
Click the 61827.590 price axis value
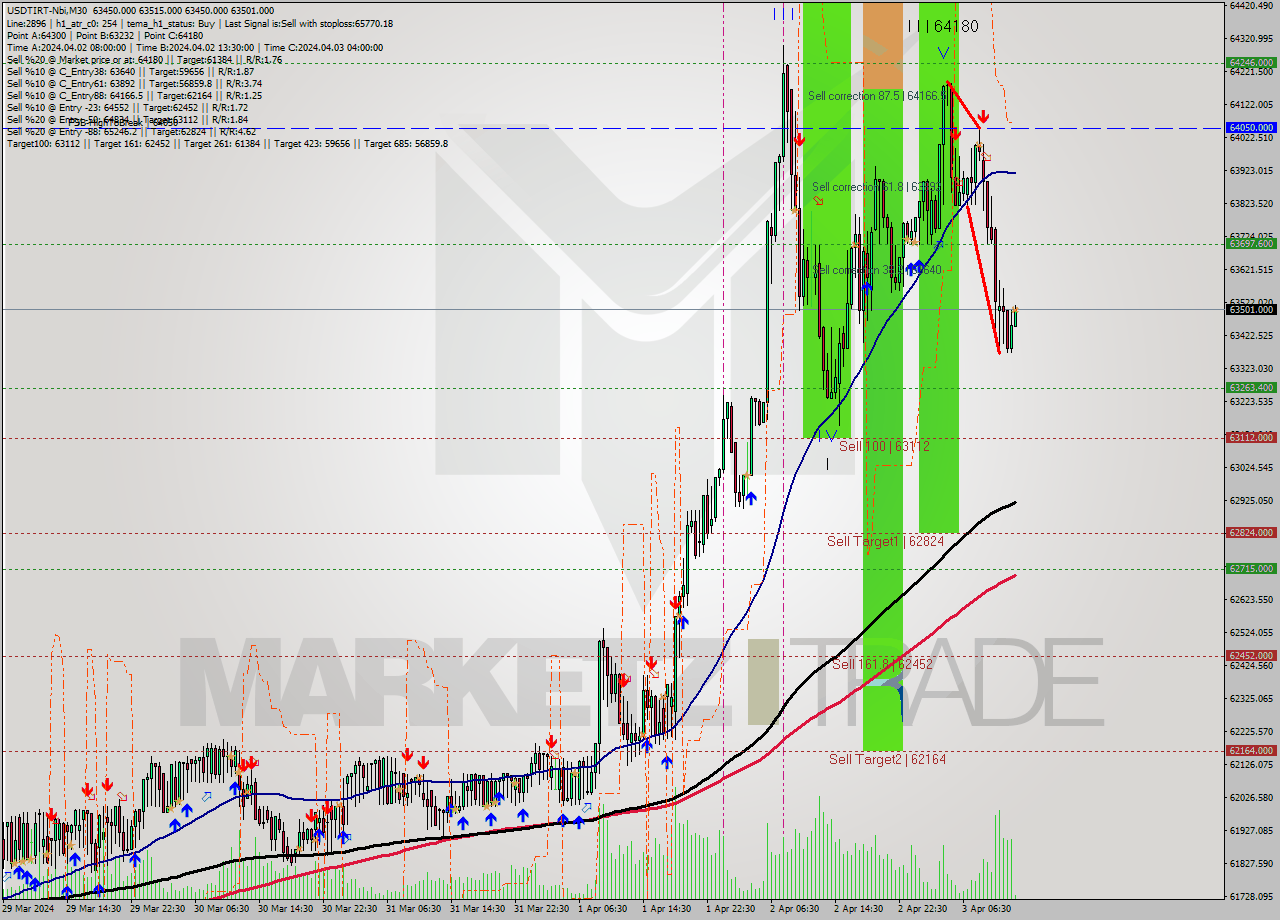coord(1251,863)
